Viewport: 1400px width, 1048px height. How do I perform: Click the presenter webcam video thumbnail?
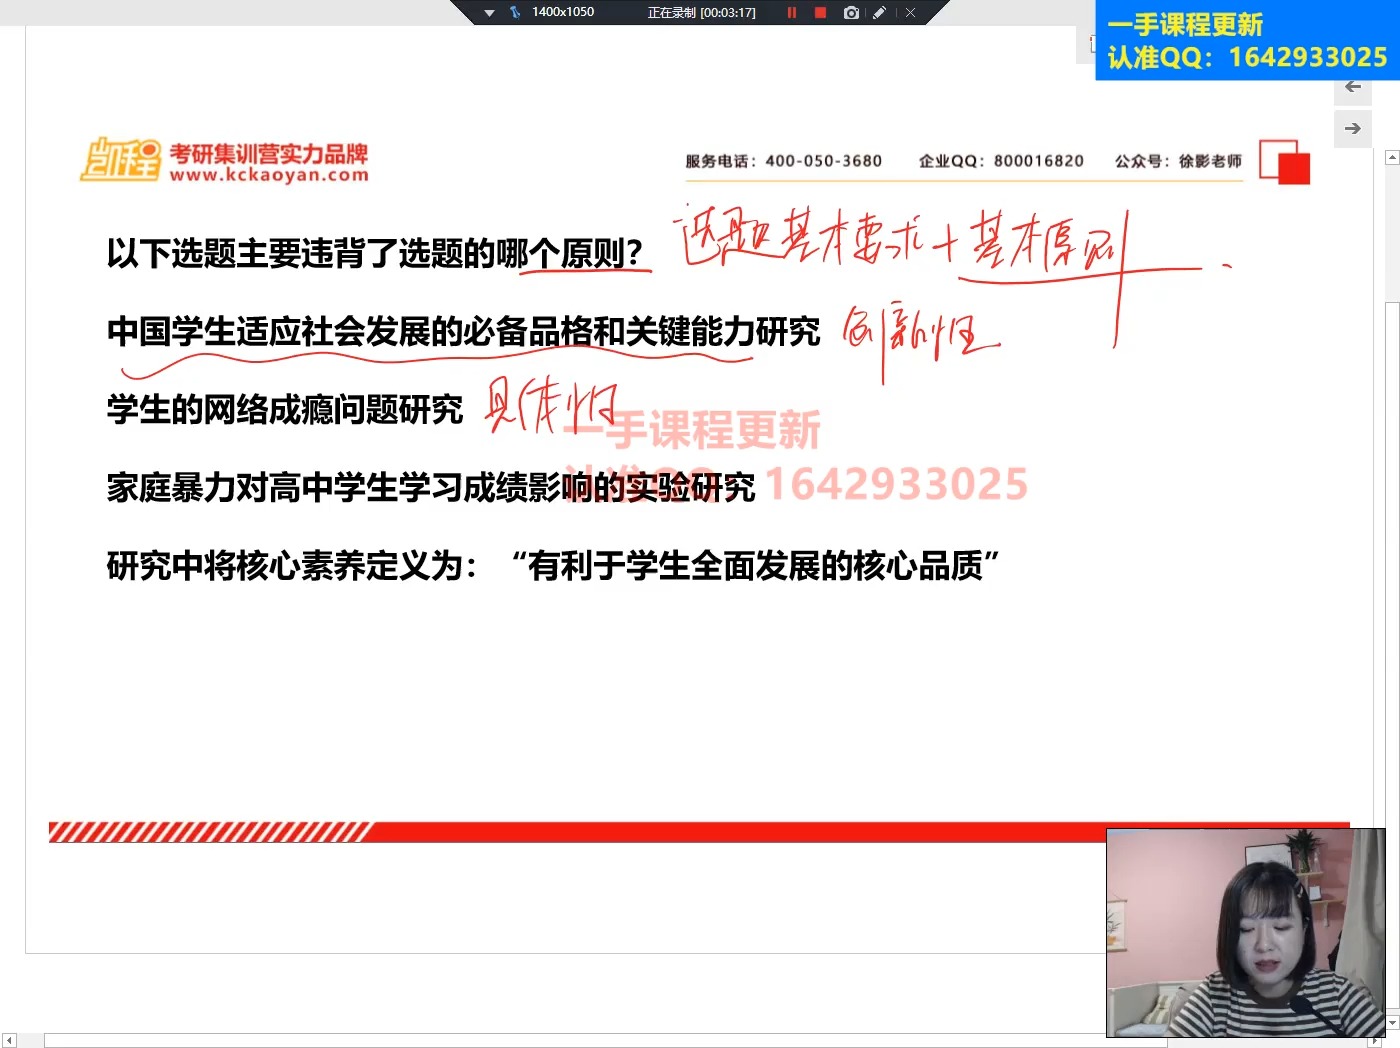pyautogui.click(x=1246, y=933)
